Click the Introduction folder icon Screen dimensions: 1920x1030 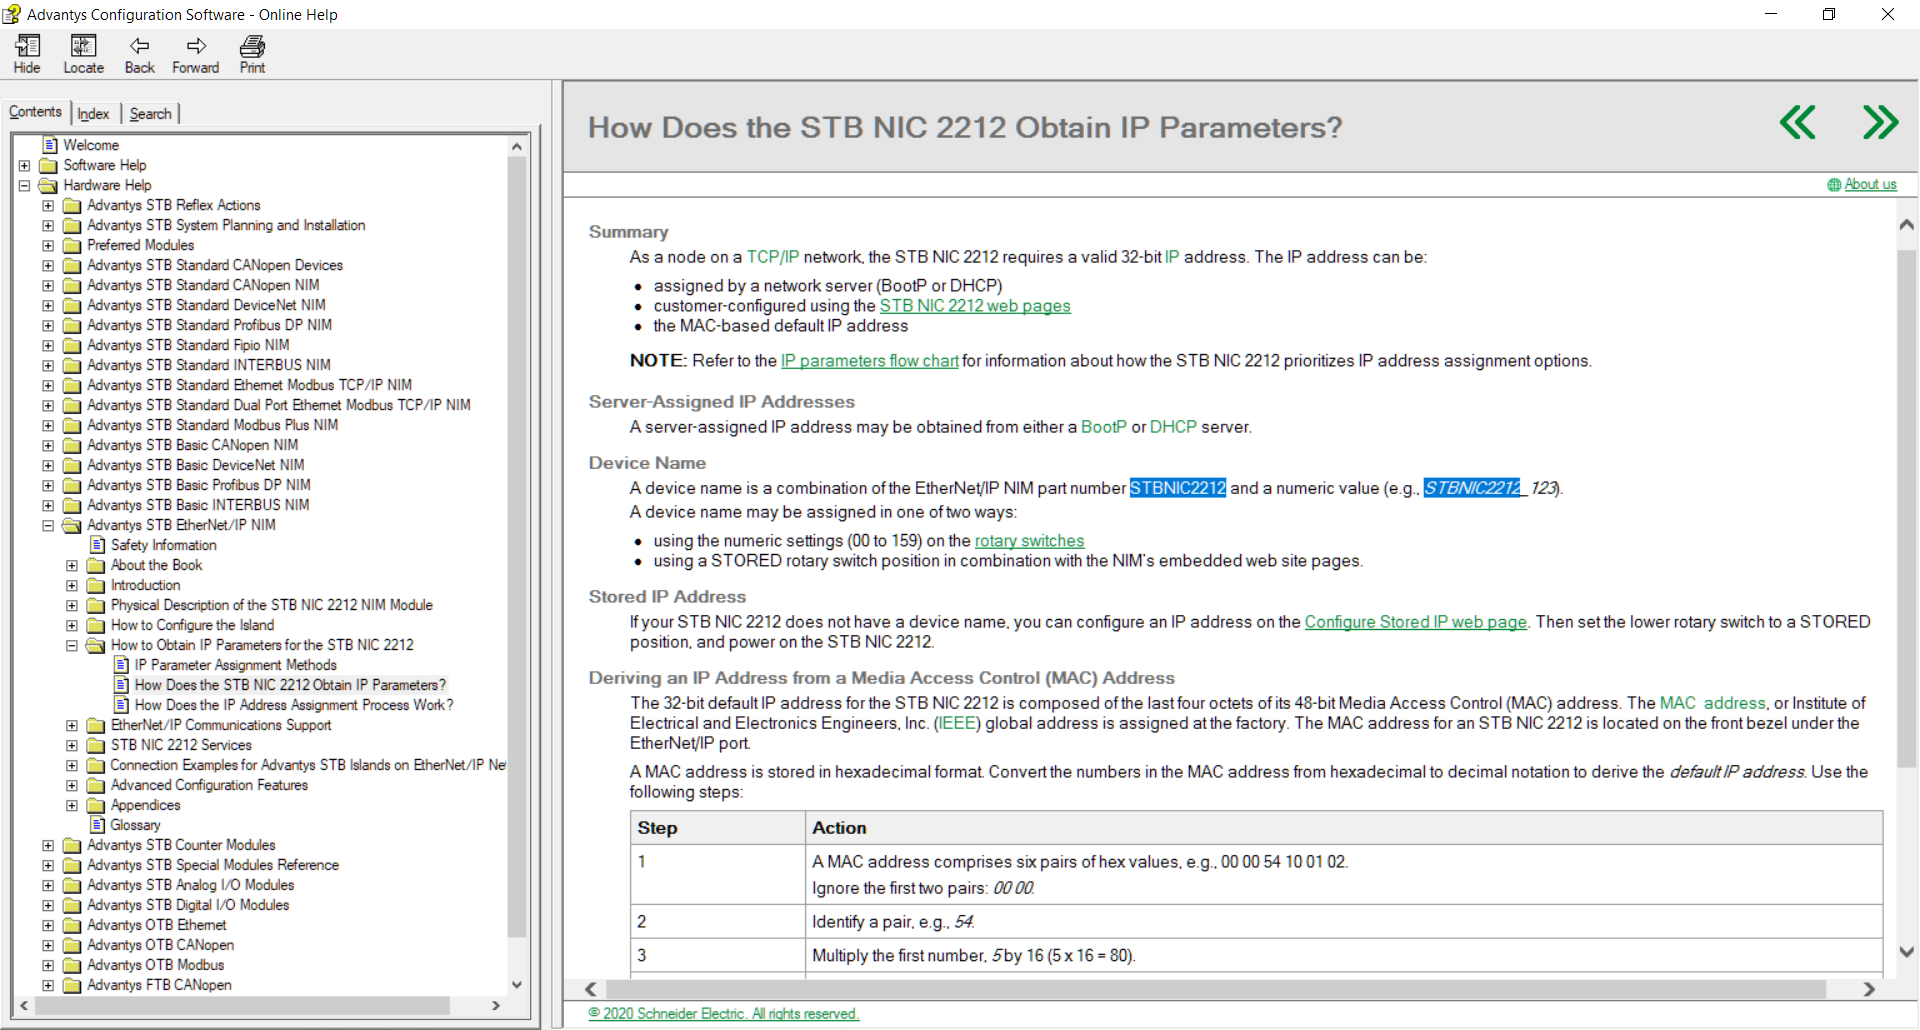coord(96,585)
